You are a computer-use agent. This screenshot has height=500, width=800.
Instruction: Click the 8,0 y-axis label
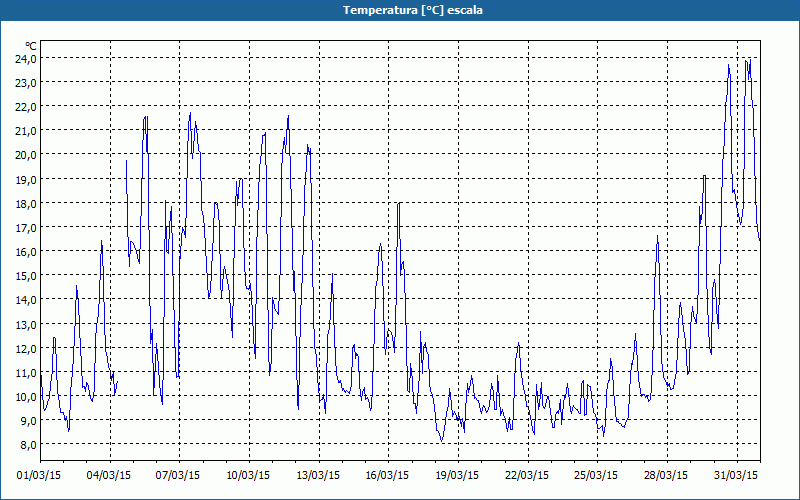(28, 445)
